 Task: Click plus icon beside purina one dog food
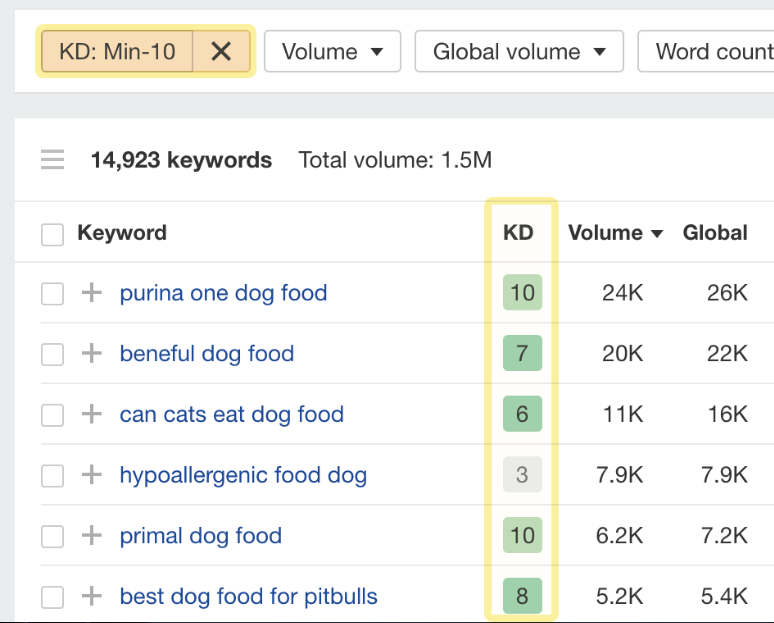point(92,293)
